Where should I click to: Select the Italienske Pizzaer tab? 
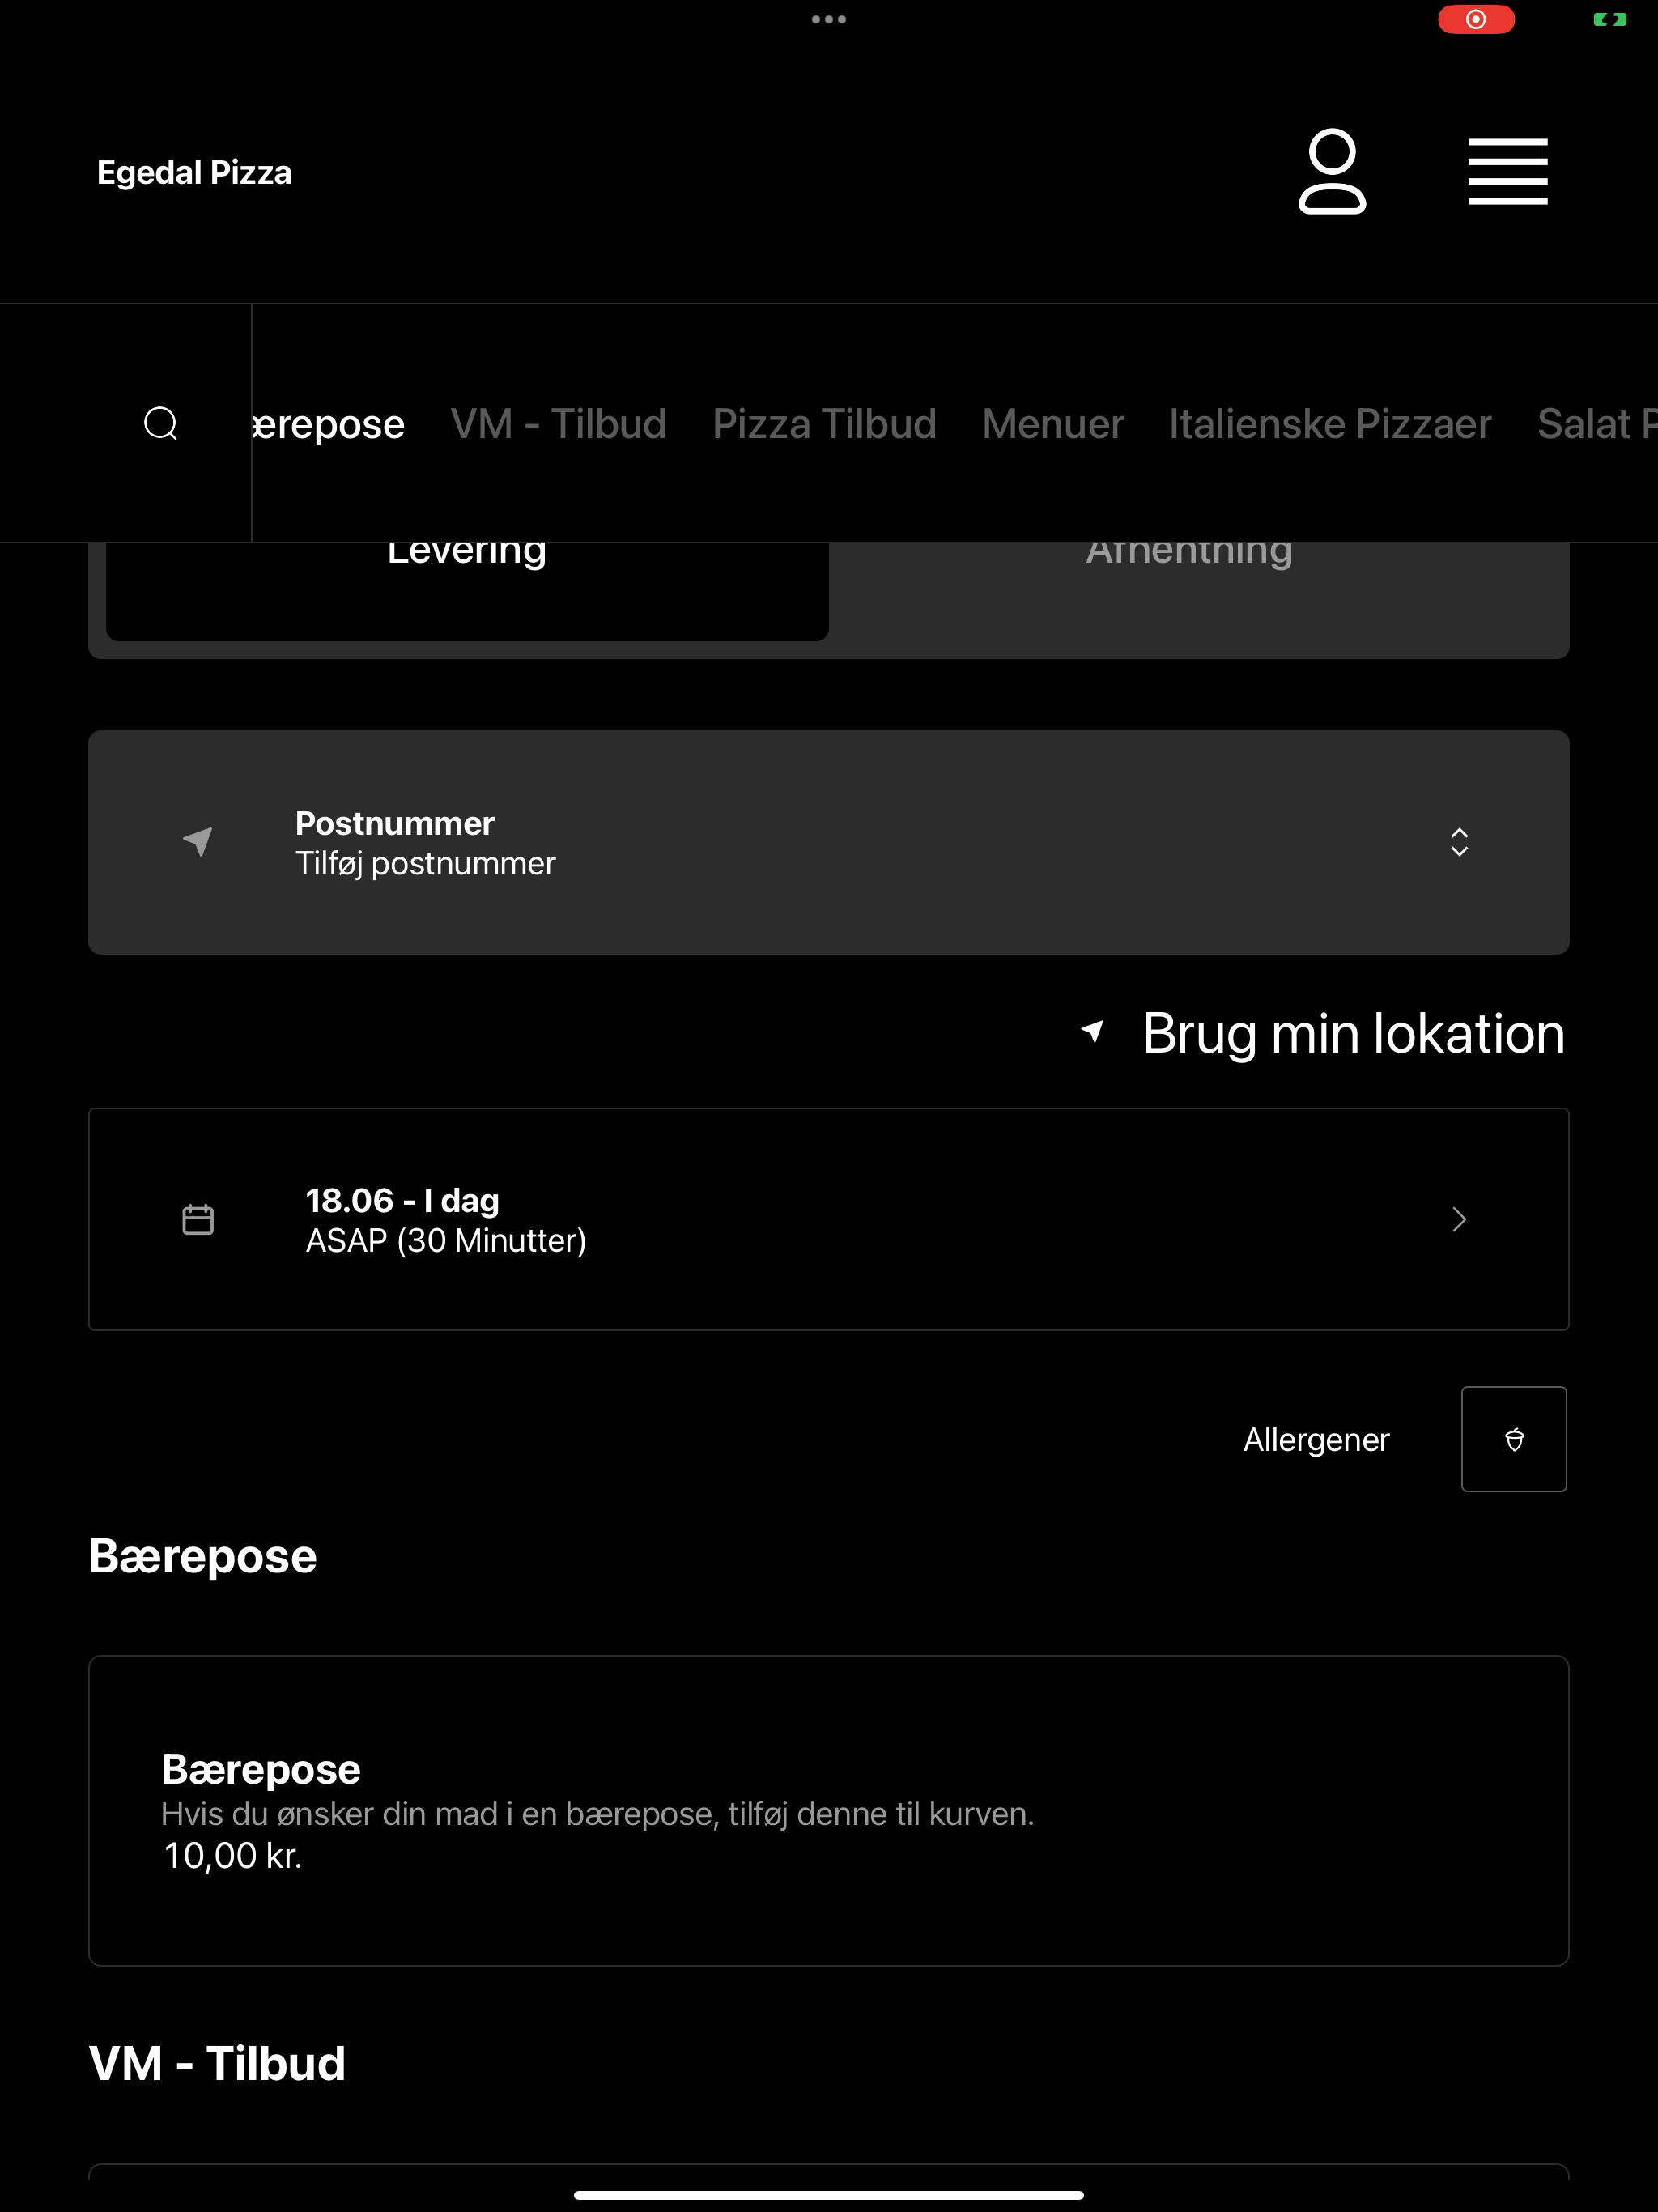click(x=1330, y=424)
